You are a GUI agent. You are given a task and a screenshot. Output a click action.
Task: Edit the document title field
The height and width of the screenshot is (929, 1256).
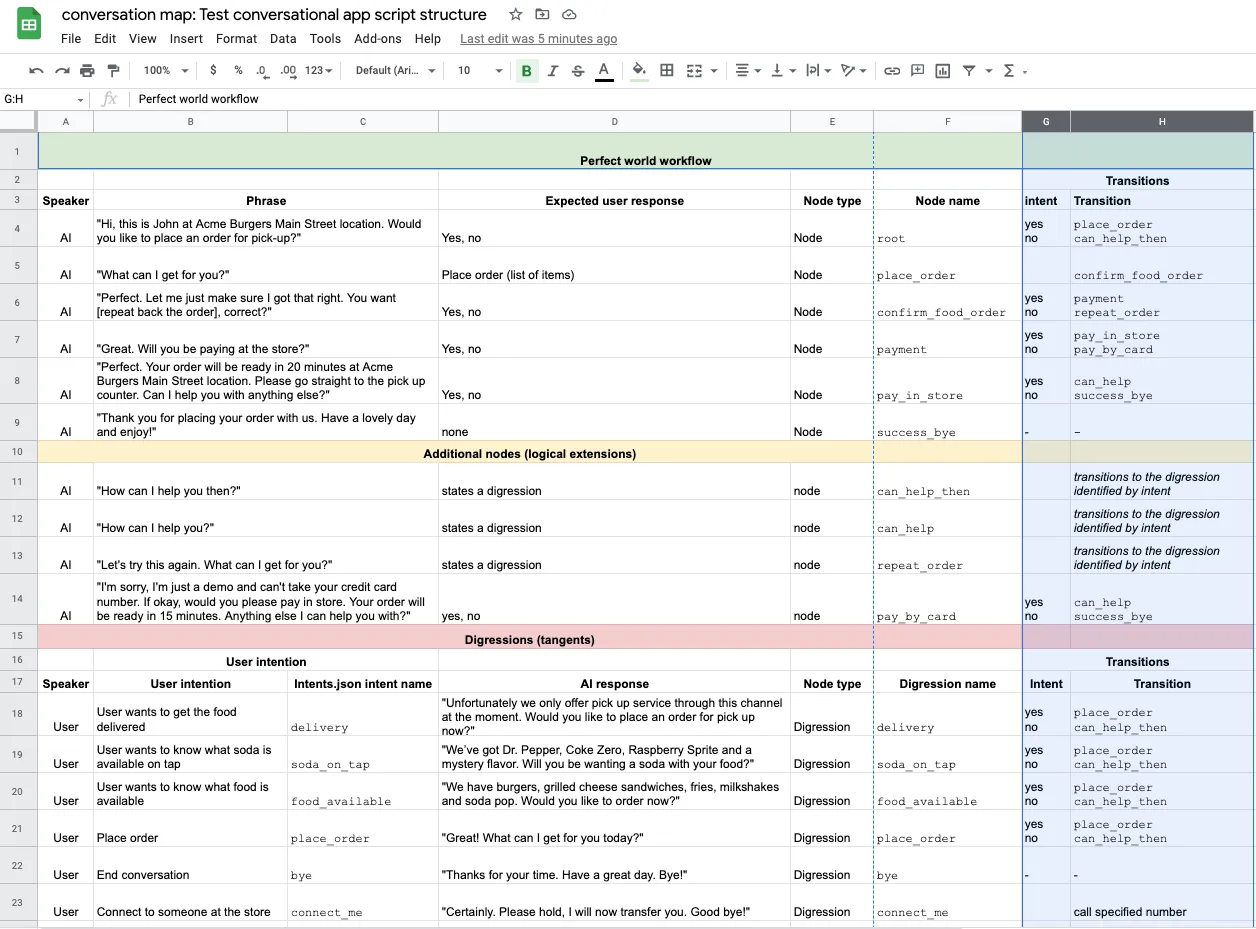tap(274, 15)
